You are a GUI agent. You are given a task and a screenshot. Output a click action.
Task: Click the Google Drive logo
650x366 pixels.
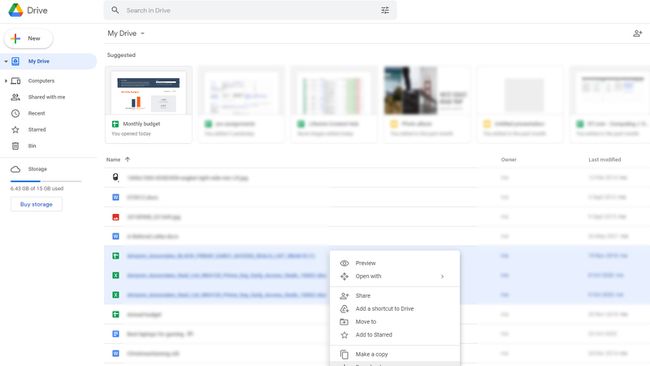coord(16,10)
